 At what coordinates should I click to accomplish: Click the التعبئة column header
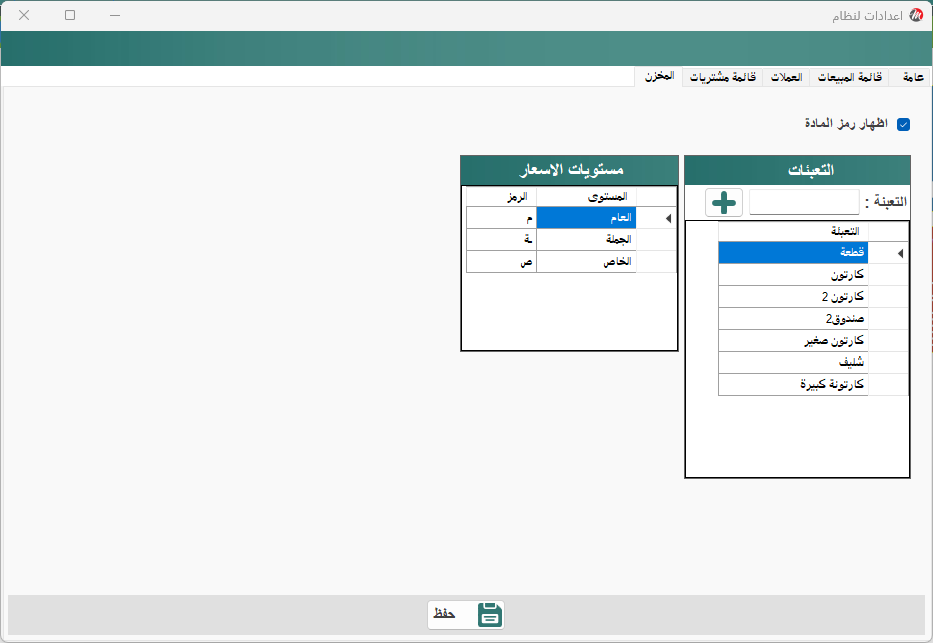(x=793, y=231)
